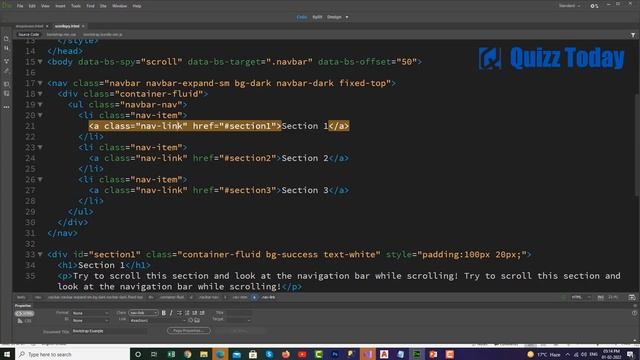
Task: Collapse the li element at line 23
Action: [40, 147]
